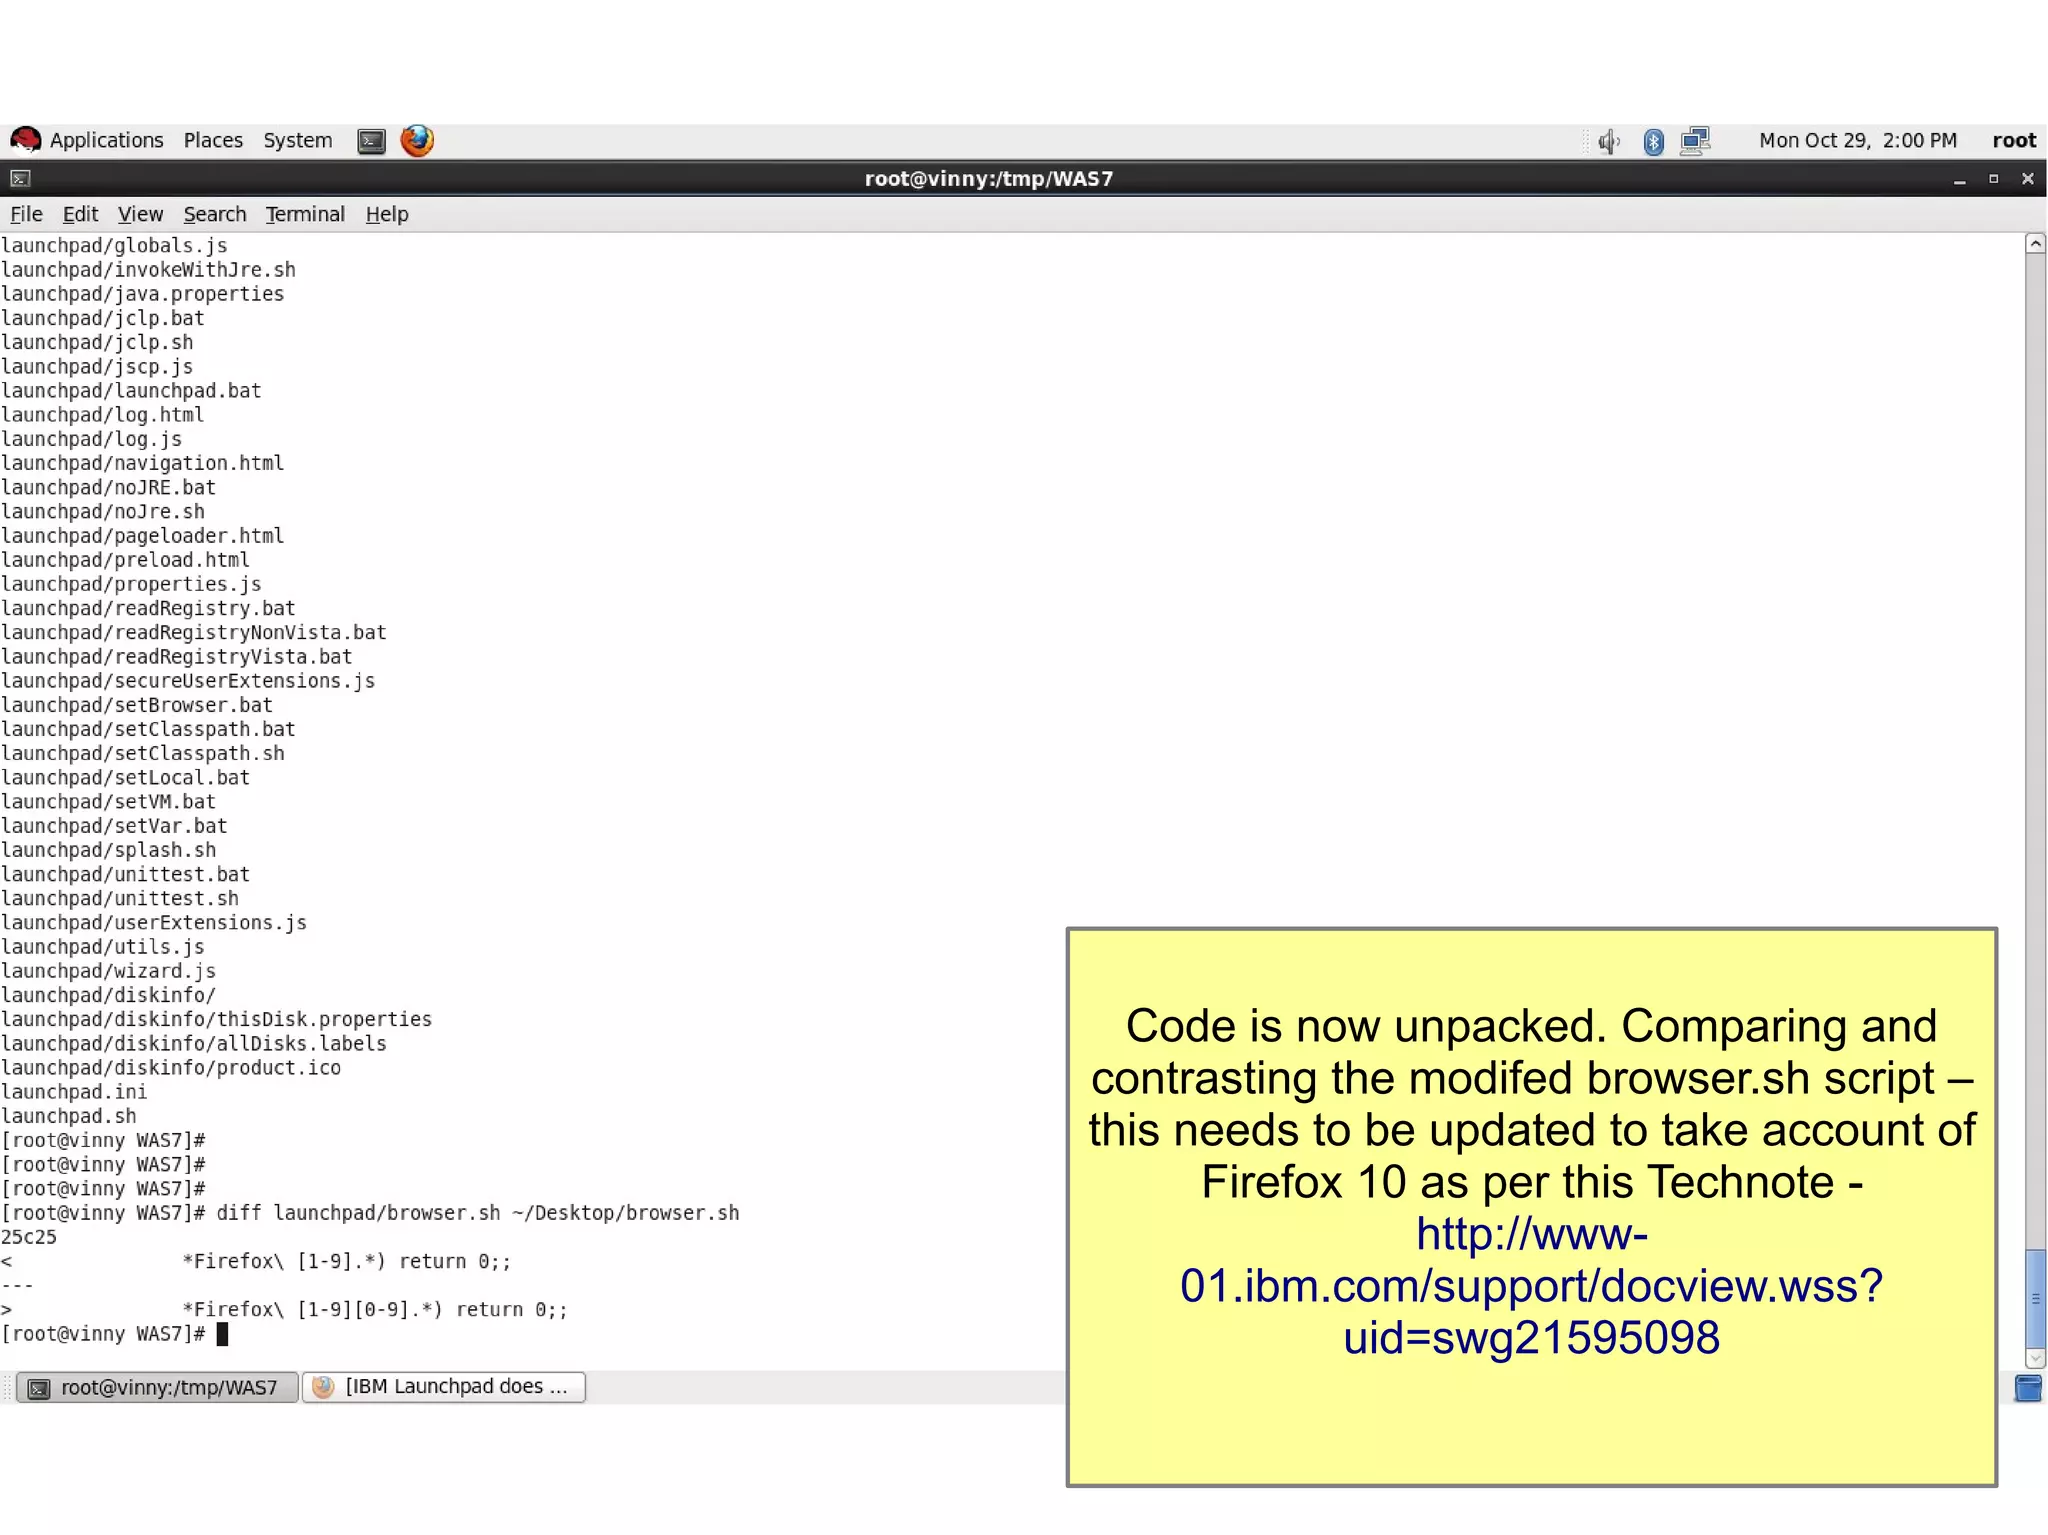Open the terminal Help menu
Viewport: 2048px width, 1535px height.
tap(387, 214)
